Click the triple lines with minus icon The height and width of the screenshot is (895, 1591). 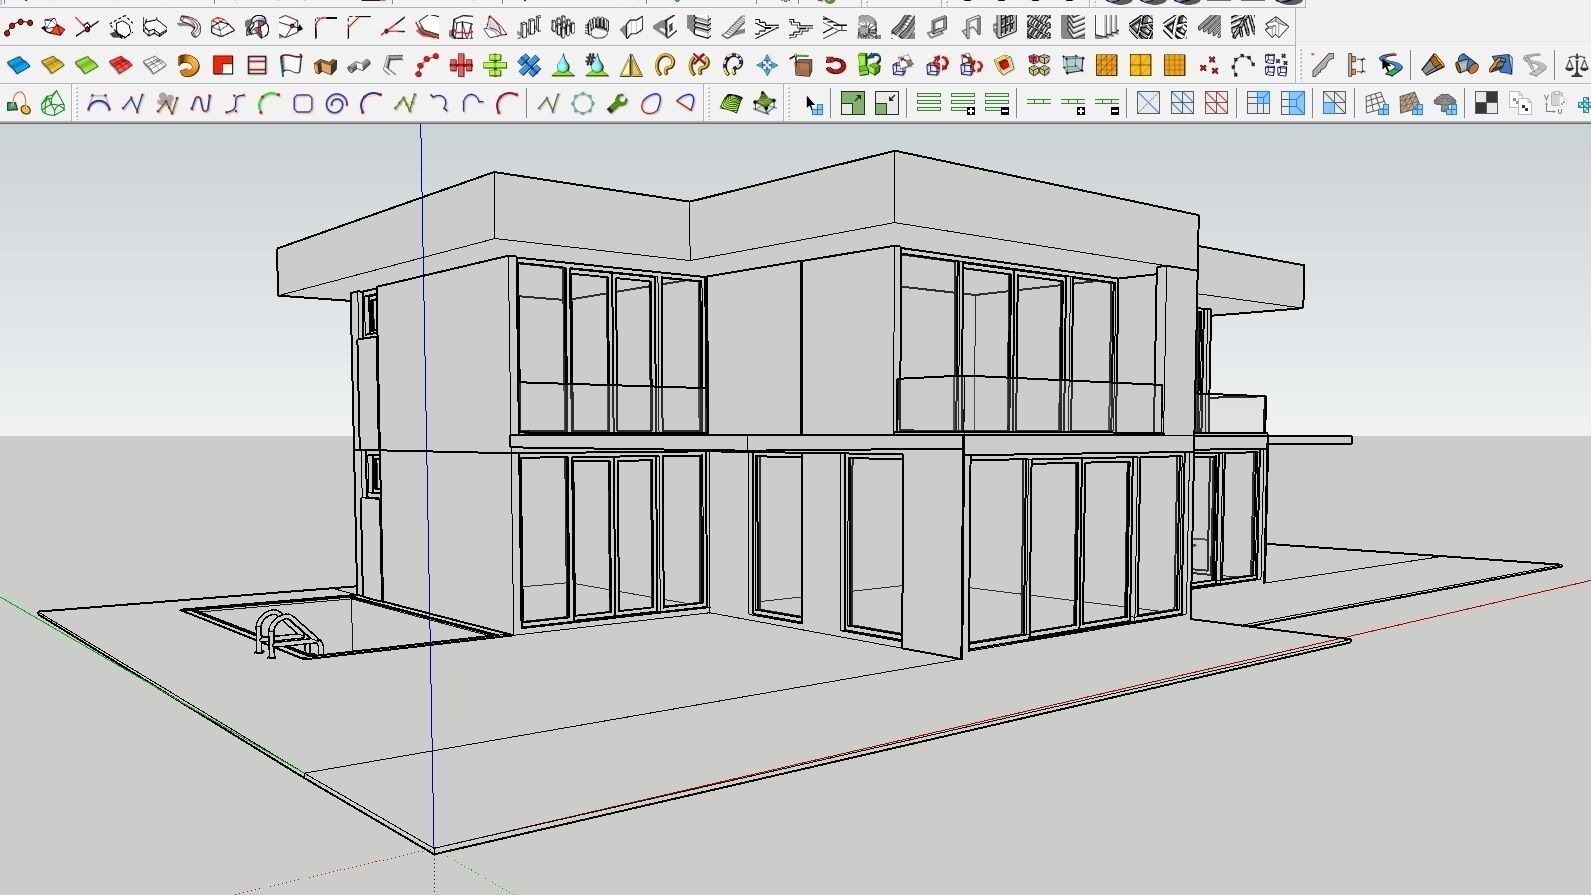pyautogui.click(x=997, y=103)
